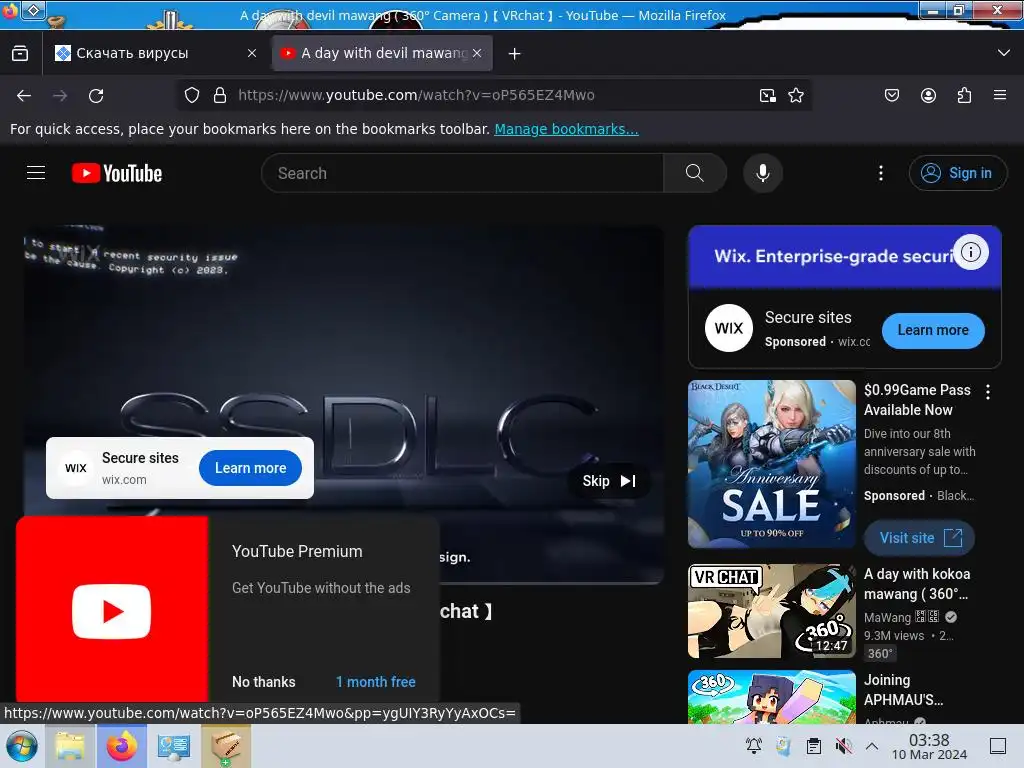Image resolution: width=1024 pixels, height=768 pixels.
Task: Search with voice microphone icon
Action: (x=762, y=173)
